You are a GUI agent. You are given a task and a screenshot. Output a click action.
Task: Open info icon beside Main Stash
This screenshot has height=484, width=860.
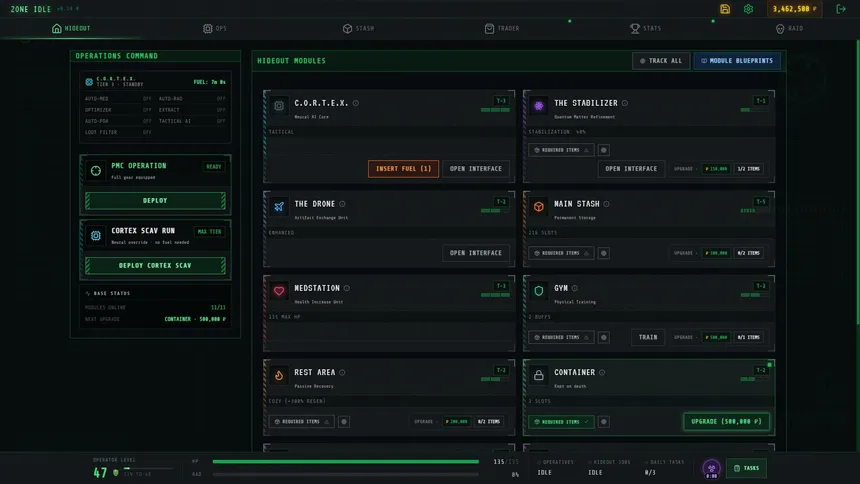[x=607, y=204]
